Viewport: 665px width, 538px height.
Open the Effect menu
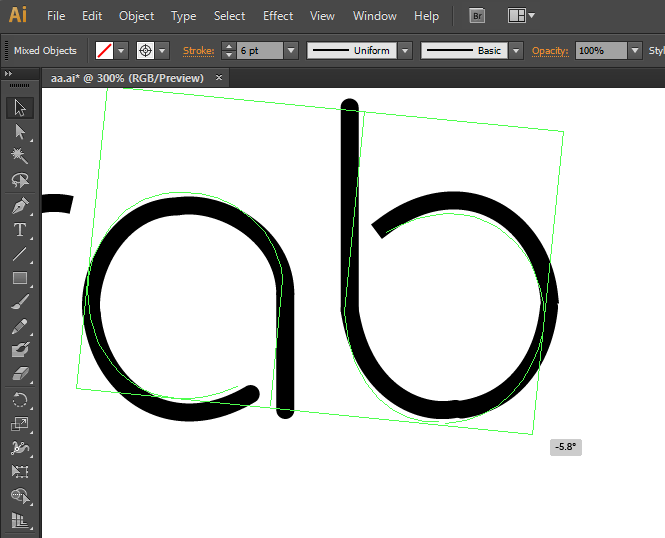tap(278, 16)
